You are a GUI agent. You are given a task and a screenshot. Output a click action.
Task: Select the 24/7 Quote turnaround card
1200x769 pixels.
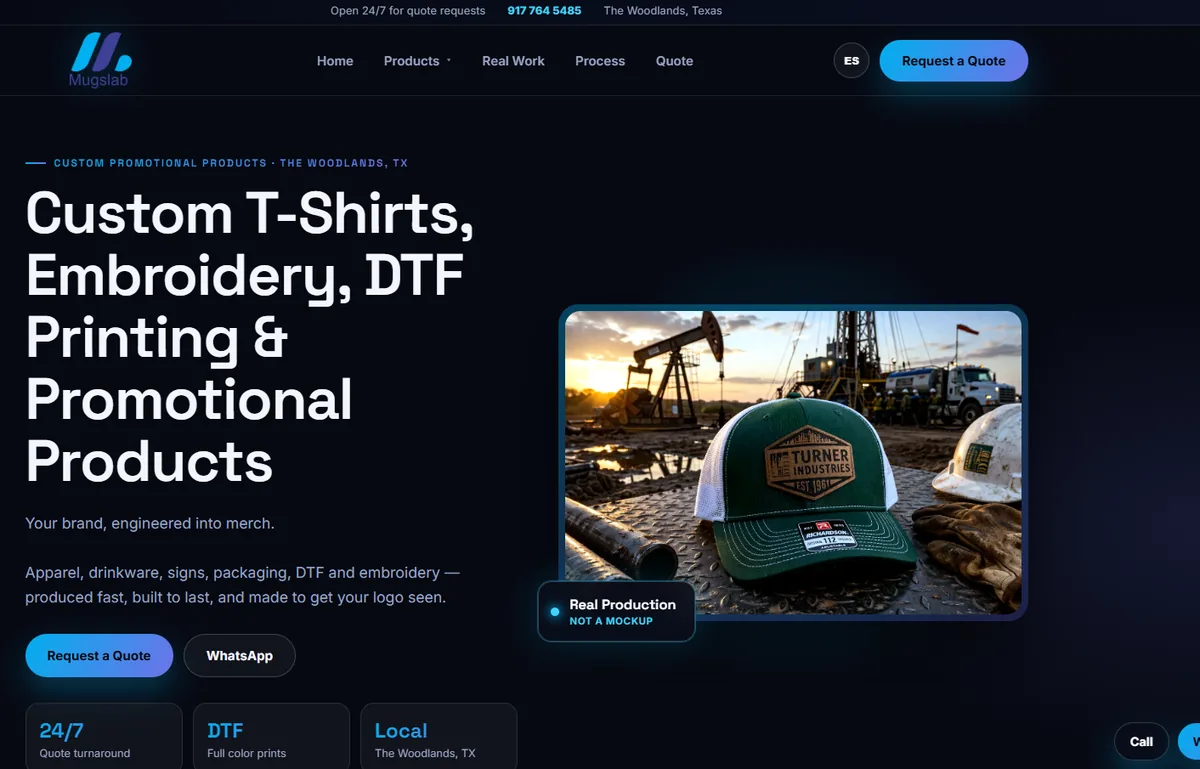pyautogui.click(x=104, y=737)
